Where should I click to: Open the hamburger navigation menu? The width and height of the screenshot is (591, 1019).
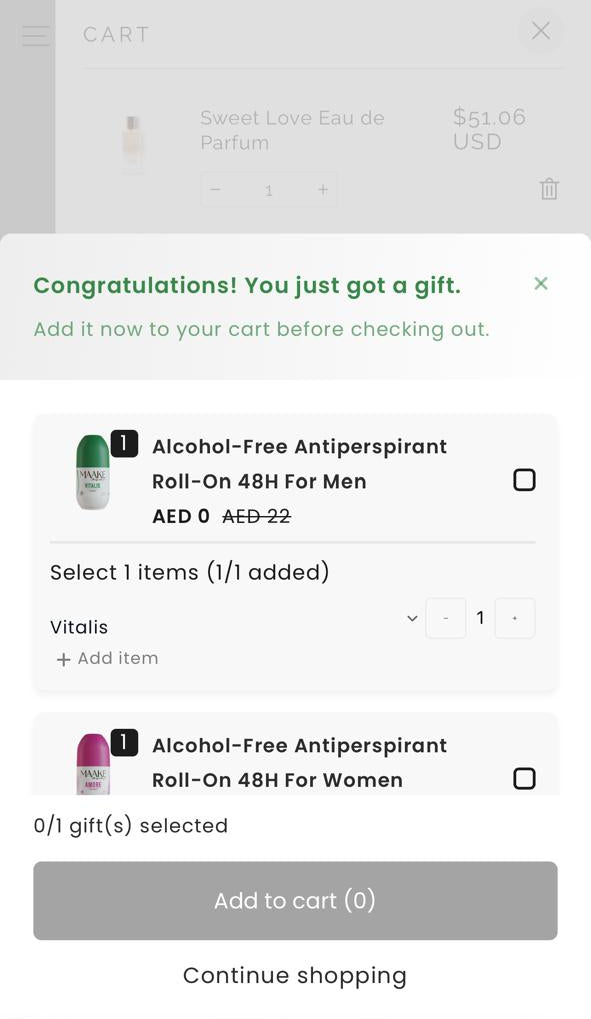pyautogui.click(x=35, y=35)
